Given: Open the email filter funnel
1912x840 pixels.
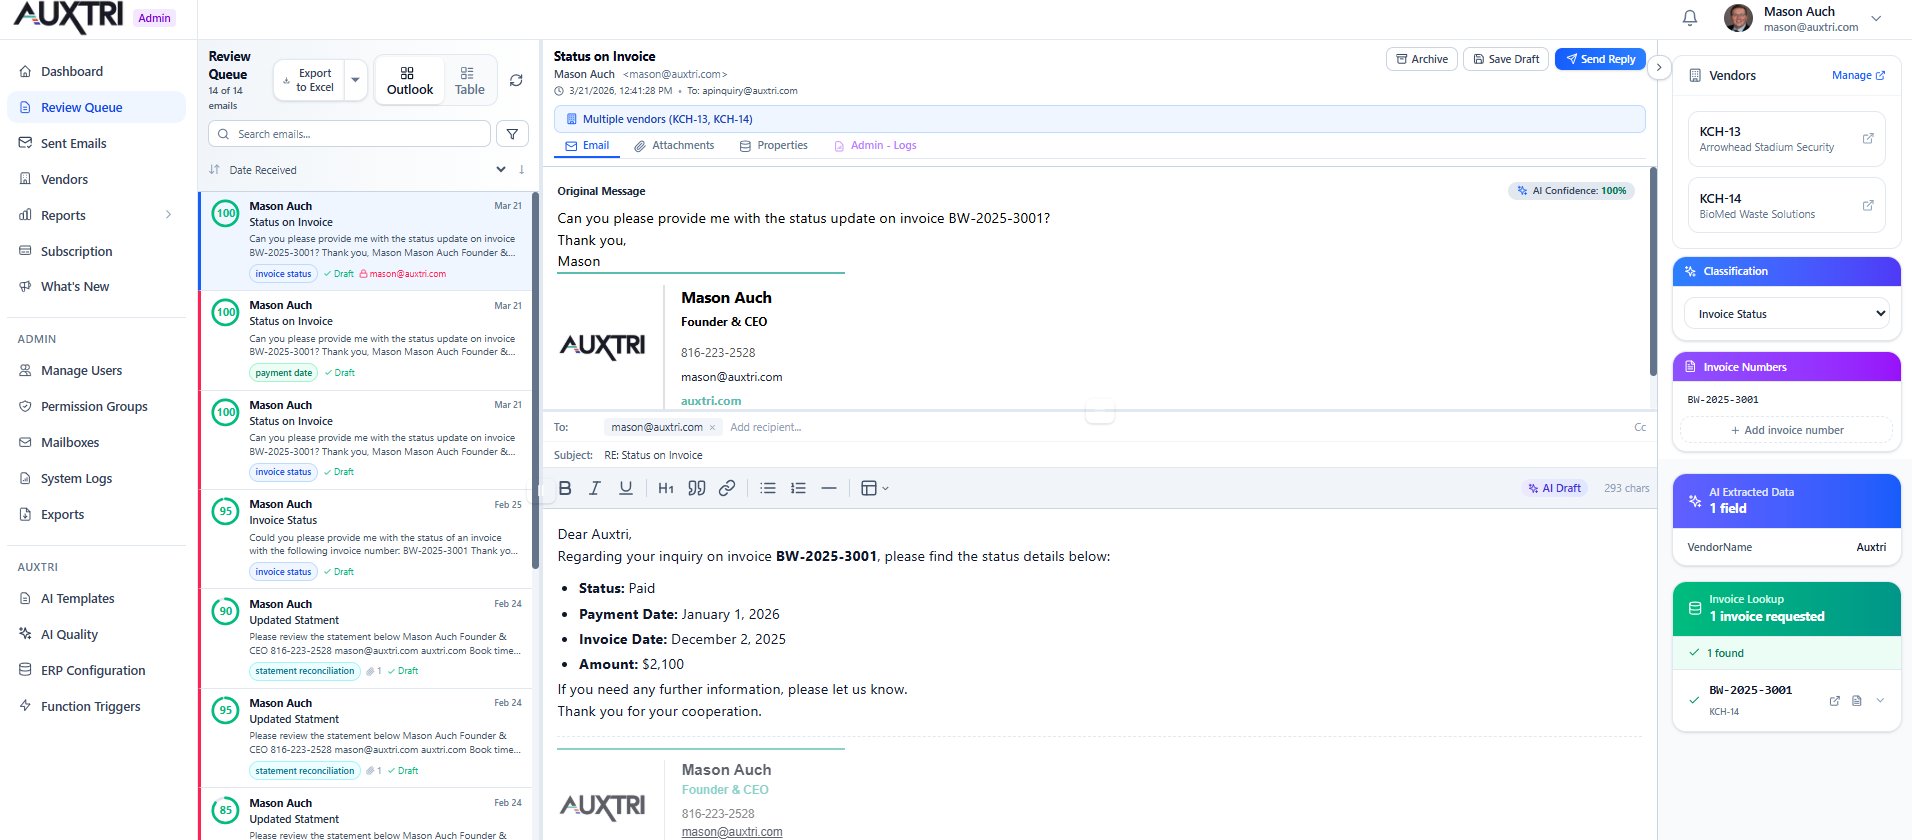Looking at the screenshot, I should [x=512, y=134].
